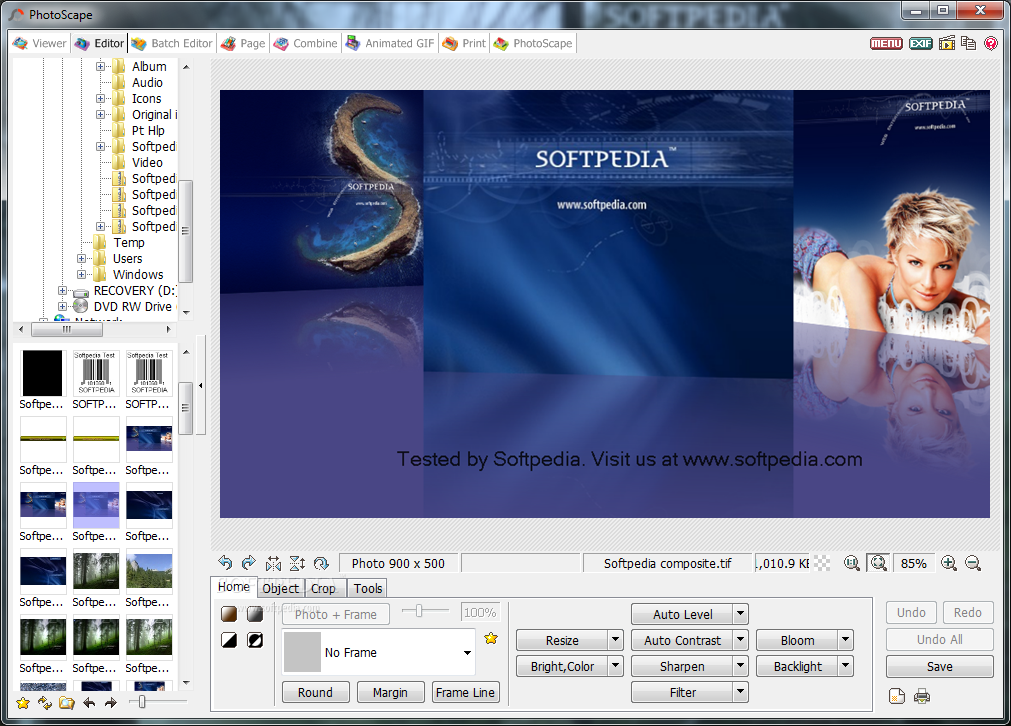The width and height of the screenshot is (1011, 726).
Task: Click the frame opacity slider handle
Action: (x=419, y=610)
